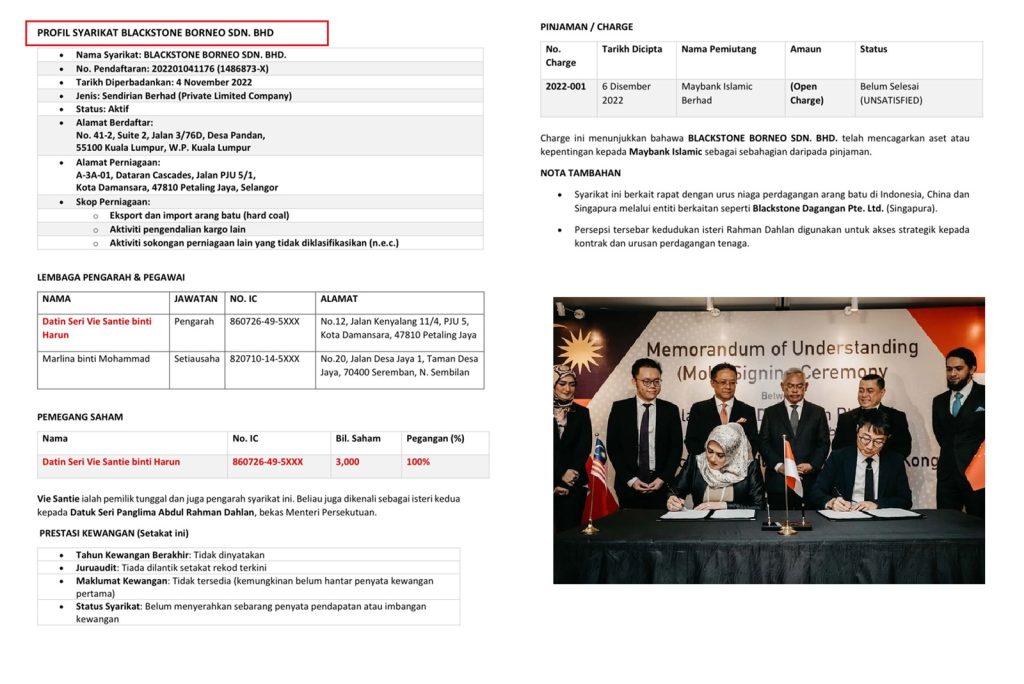Select charge number "2022-001"
This screenshot has height=684, width=1024.
click(x=566, y=86)
